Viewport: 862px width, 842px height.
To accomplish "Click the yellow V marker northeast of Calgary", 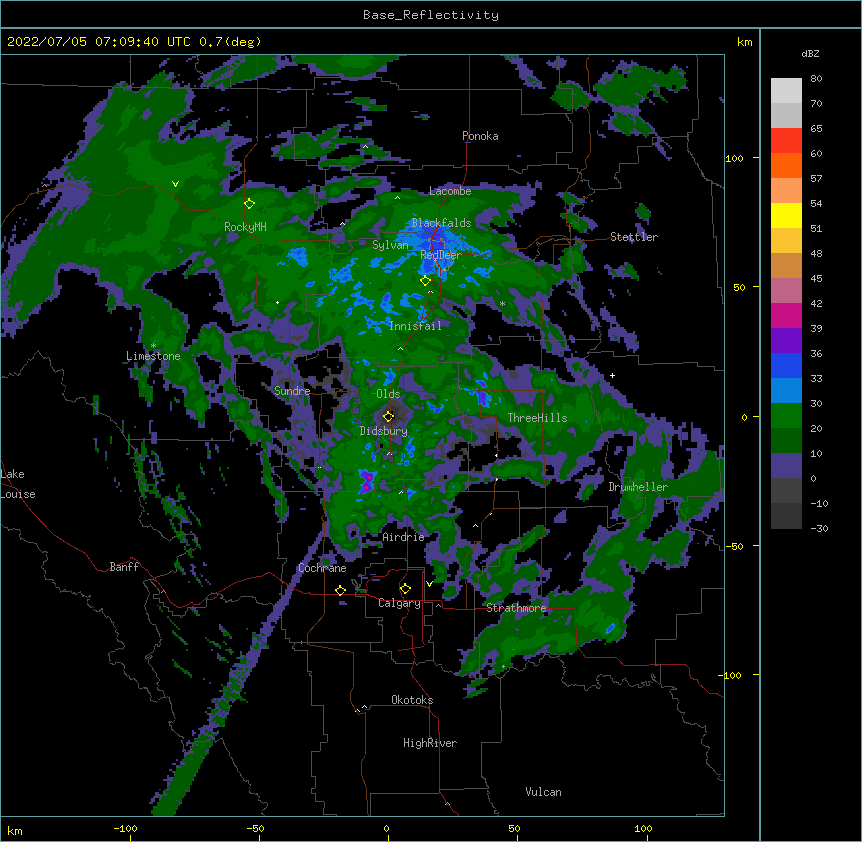I will coord(429,584).
